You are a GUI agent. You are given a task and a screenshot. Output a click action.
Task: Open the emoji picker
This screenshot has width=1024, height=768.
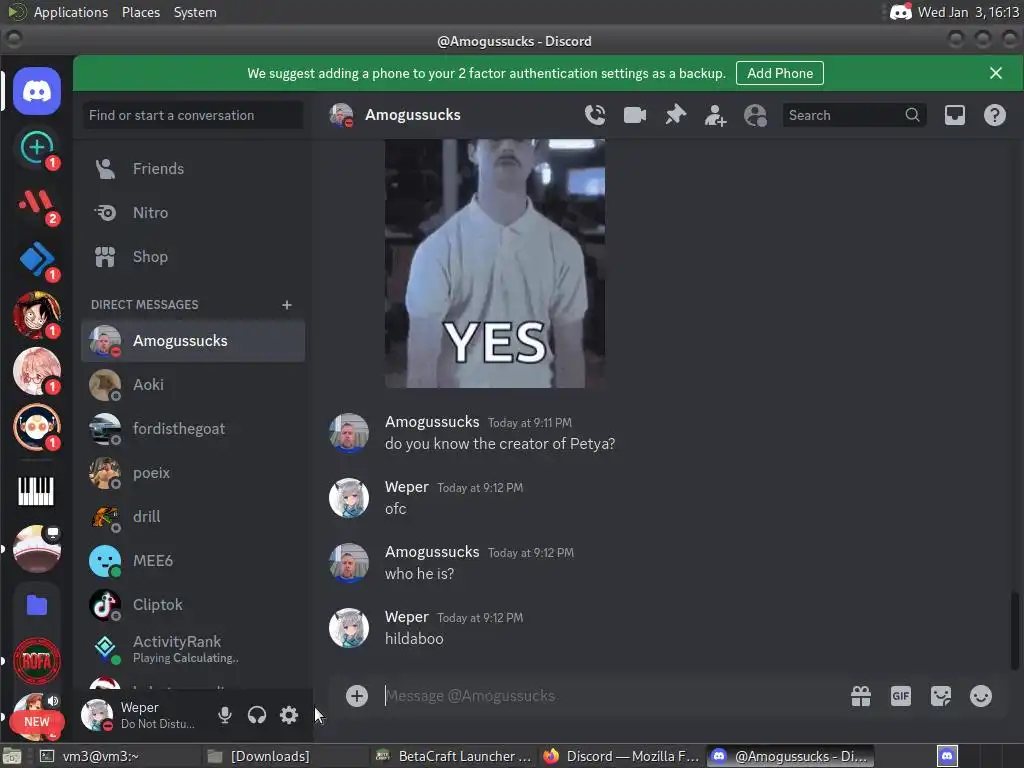[x=980, y=696]
